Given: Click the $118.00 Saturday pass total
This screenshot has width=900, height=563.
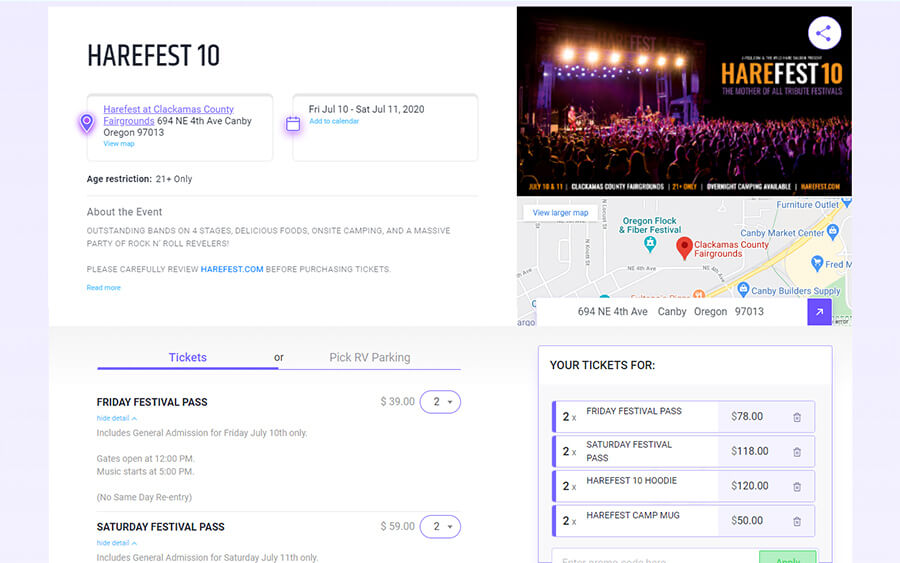Looking at the screenshot, I should [x=750, y=451].
